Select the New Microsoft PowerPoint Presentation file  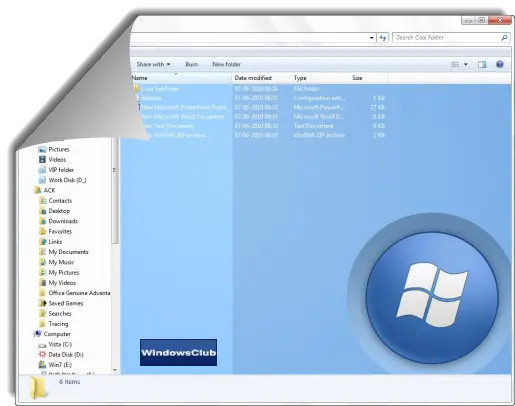point(183,107)
